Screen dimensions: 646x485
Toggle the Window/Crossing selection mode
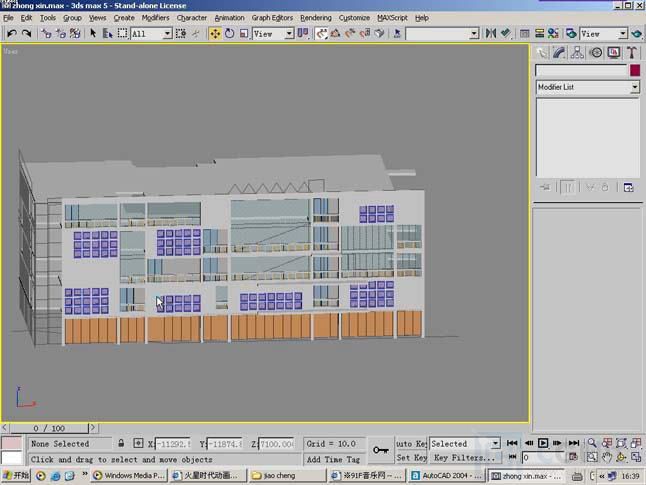coord(181,33)
